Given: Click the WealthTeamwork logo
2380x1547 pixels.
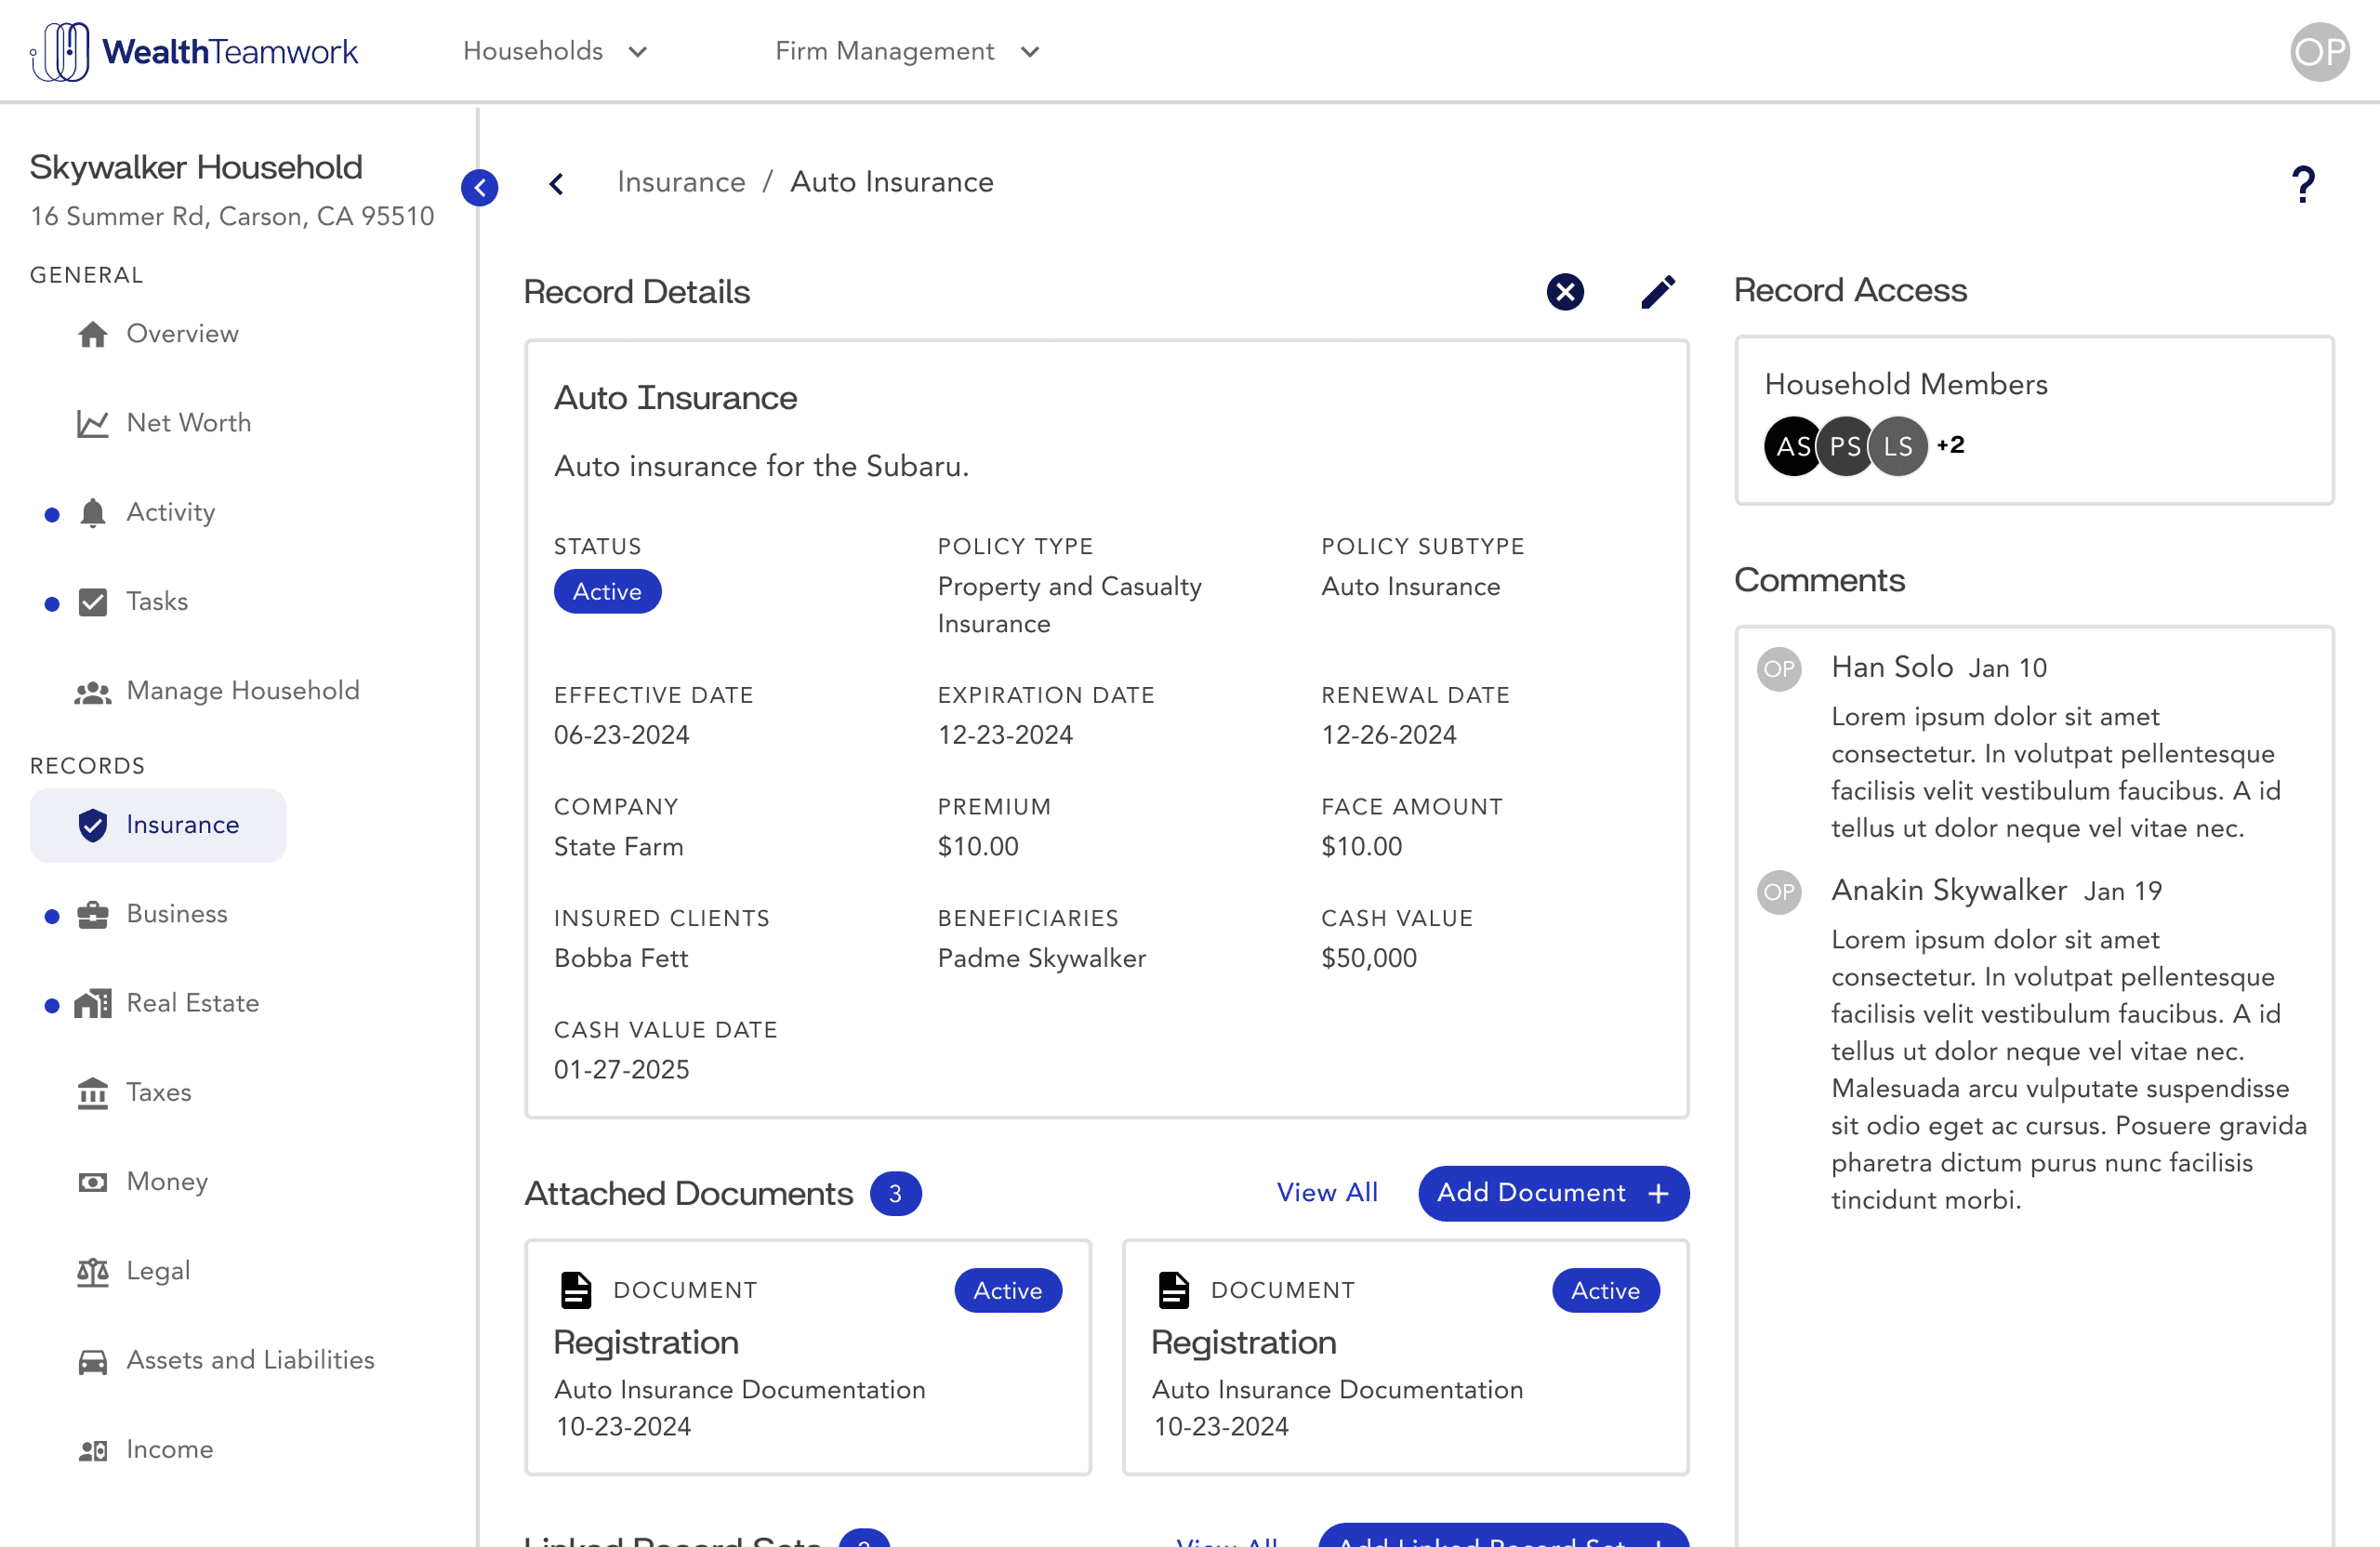Looking at the screenshot, I should tap(194, 51).
